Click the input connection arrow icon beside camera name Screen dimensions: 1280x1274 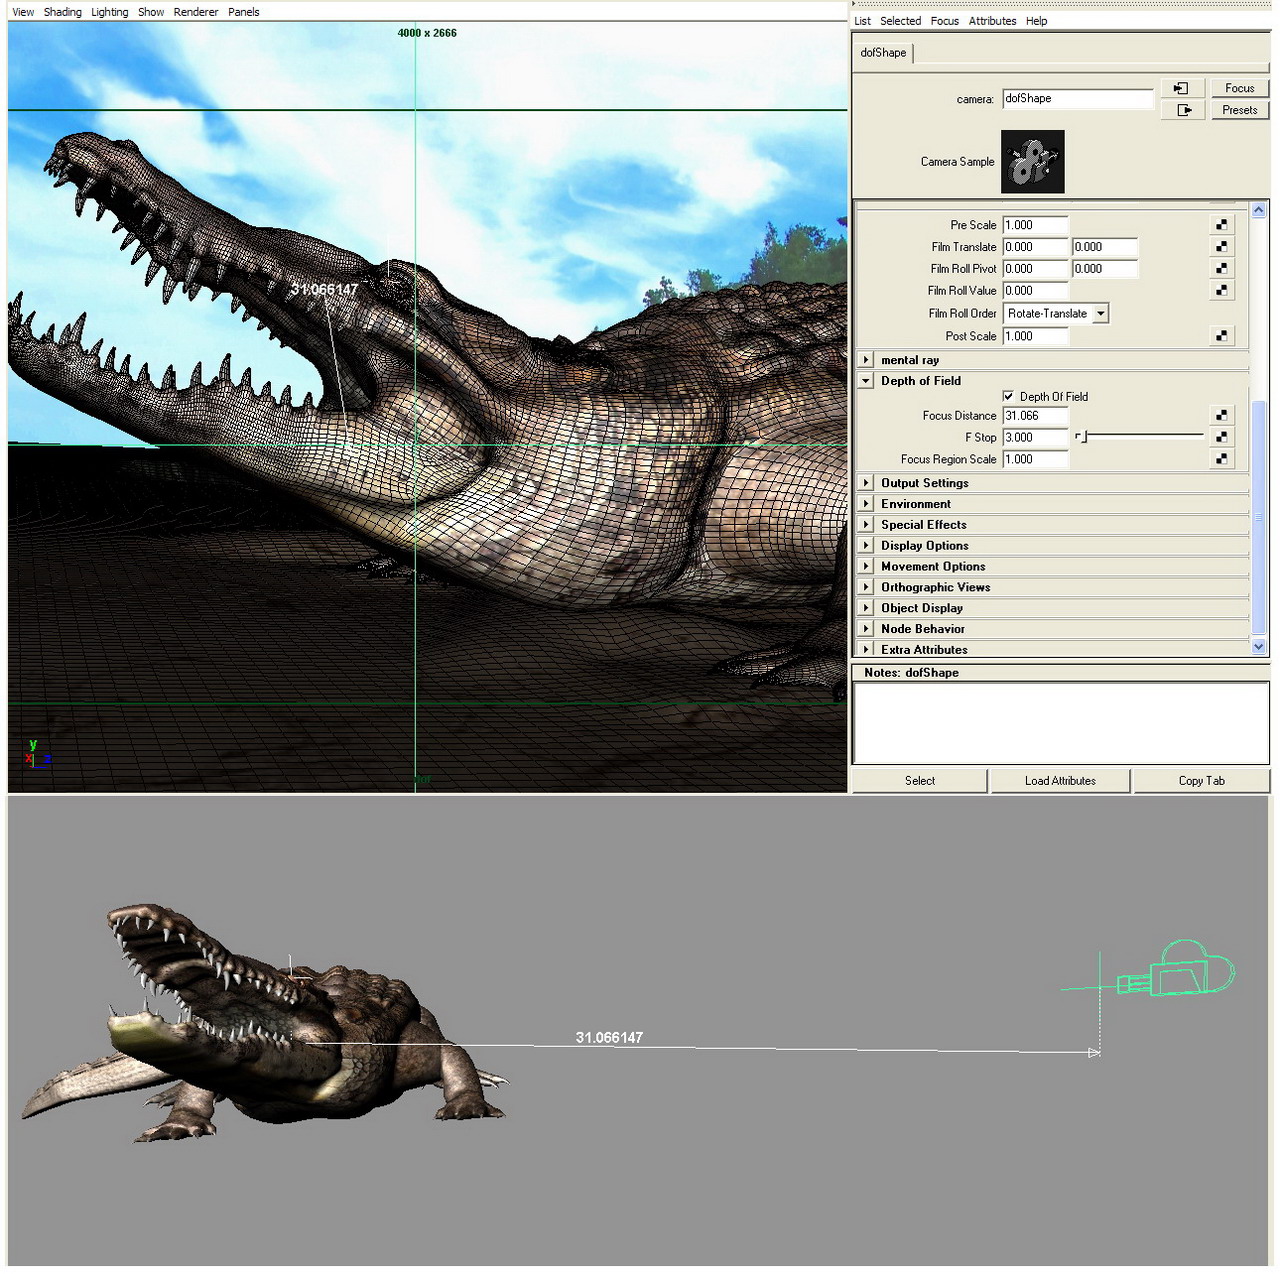click(x=1181, y=89)
